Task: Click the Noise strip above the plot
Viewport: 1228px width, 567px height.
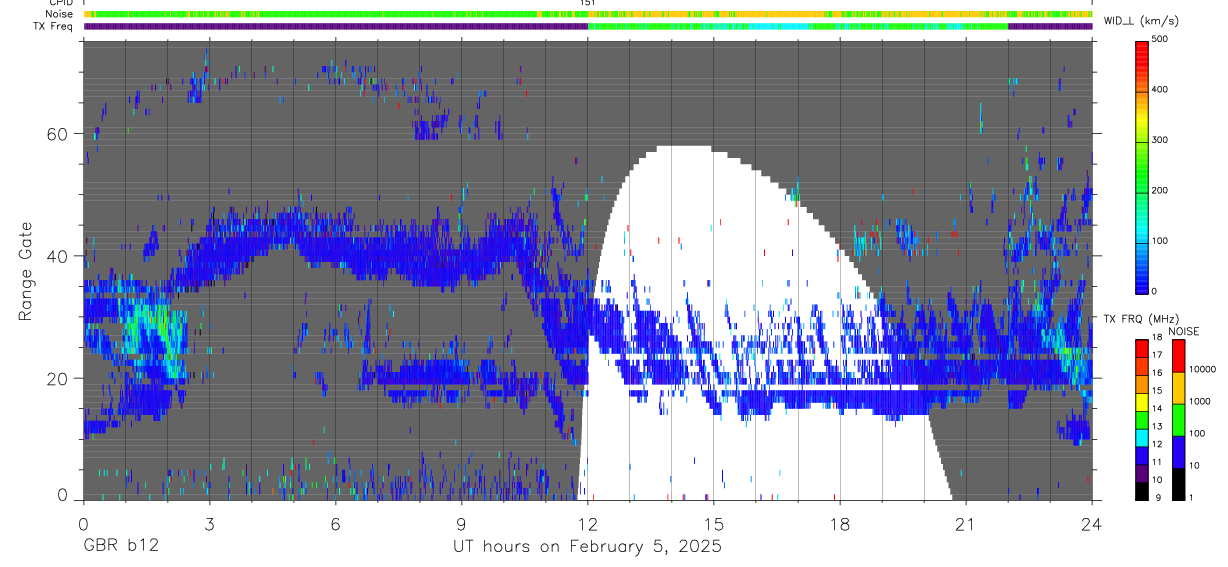Action: pos(588,15)
